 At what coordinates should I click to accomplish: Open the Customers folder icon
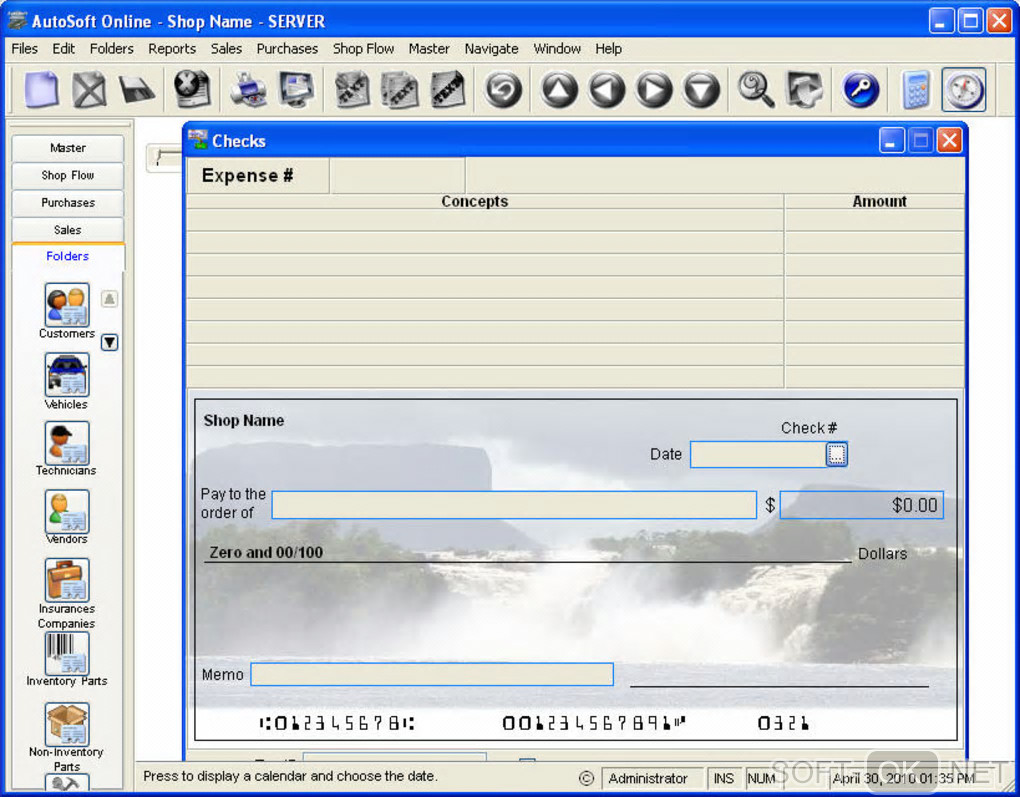click(66, 304)
